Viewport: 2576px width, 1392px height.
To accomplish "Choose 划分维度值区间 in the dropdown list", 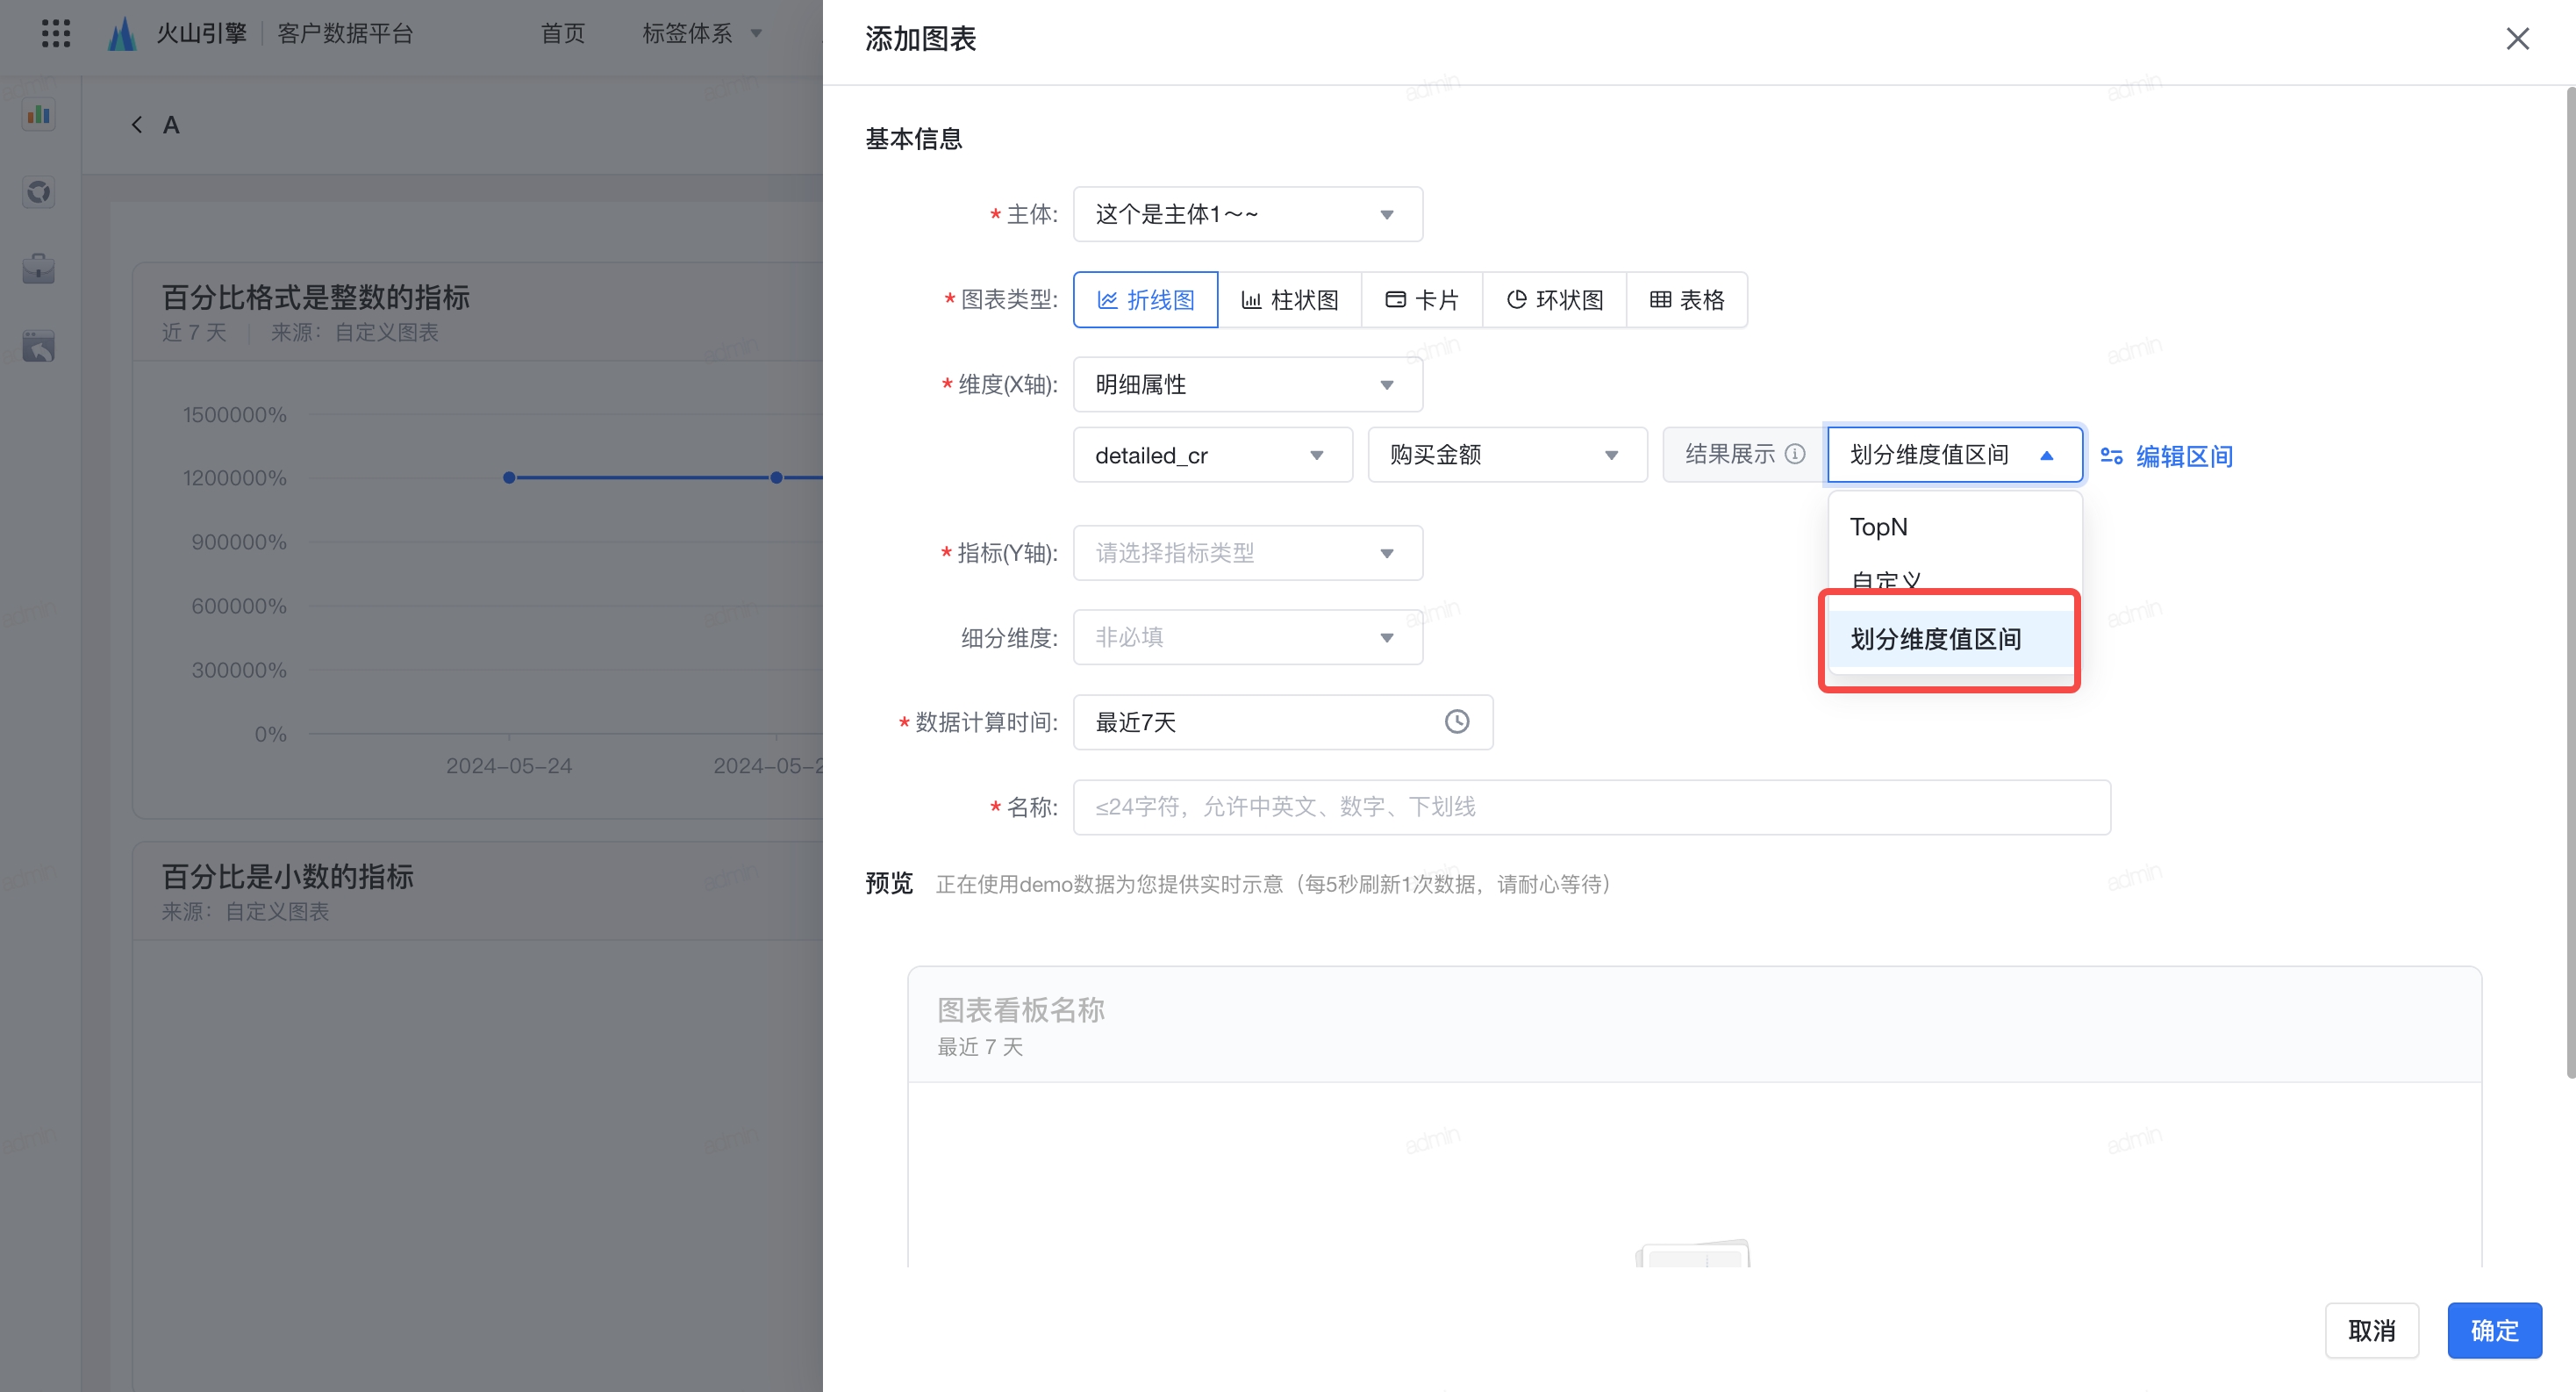I will tap(1955, 638).
